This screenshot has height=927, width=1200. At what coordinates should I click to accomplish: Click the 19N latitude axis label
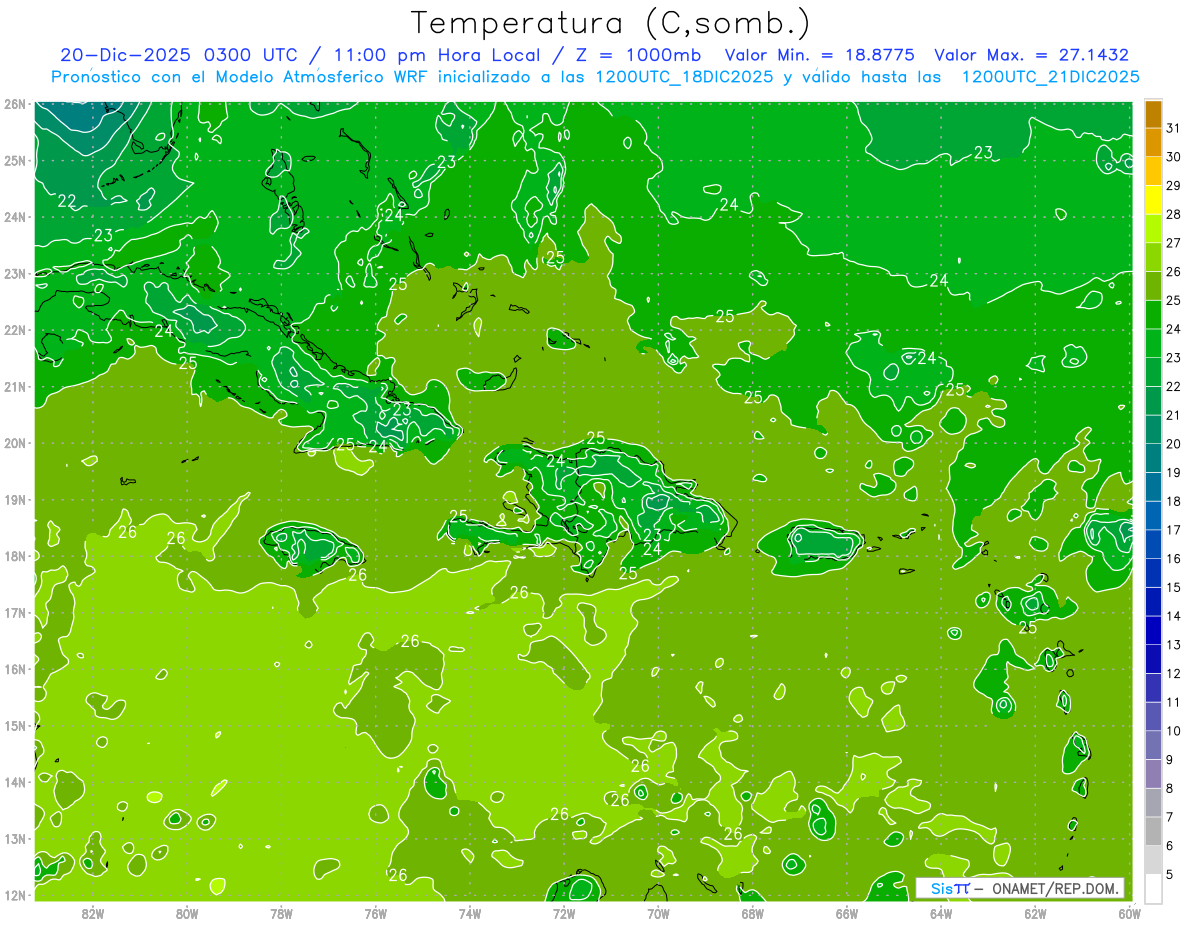pyautogui.click(x=13, y=499)
